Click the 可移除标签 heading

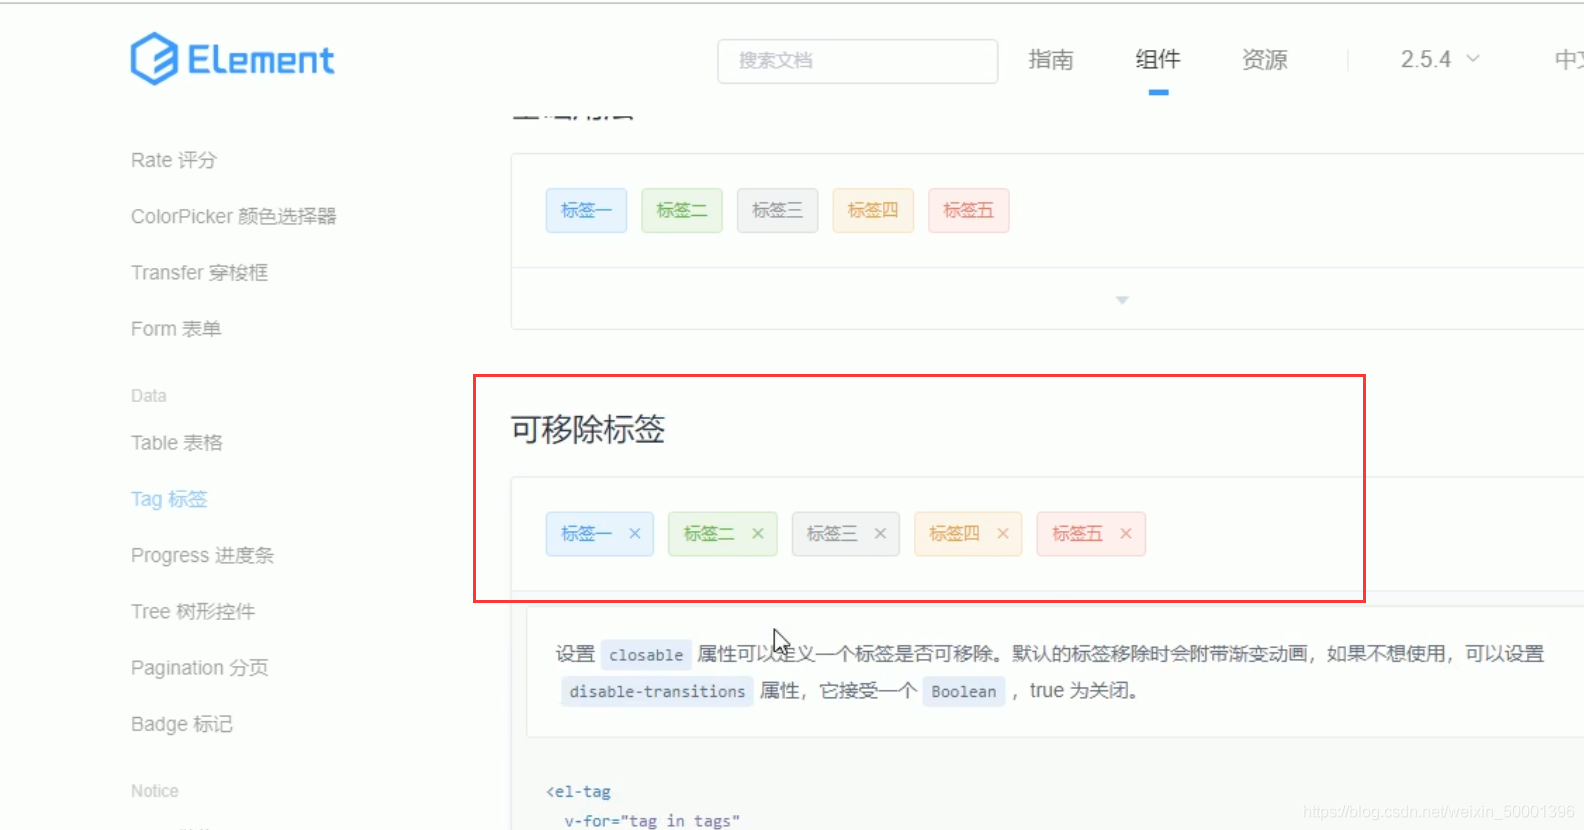pyautogui.click(x=588, y=429)
